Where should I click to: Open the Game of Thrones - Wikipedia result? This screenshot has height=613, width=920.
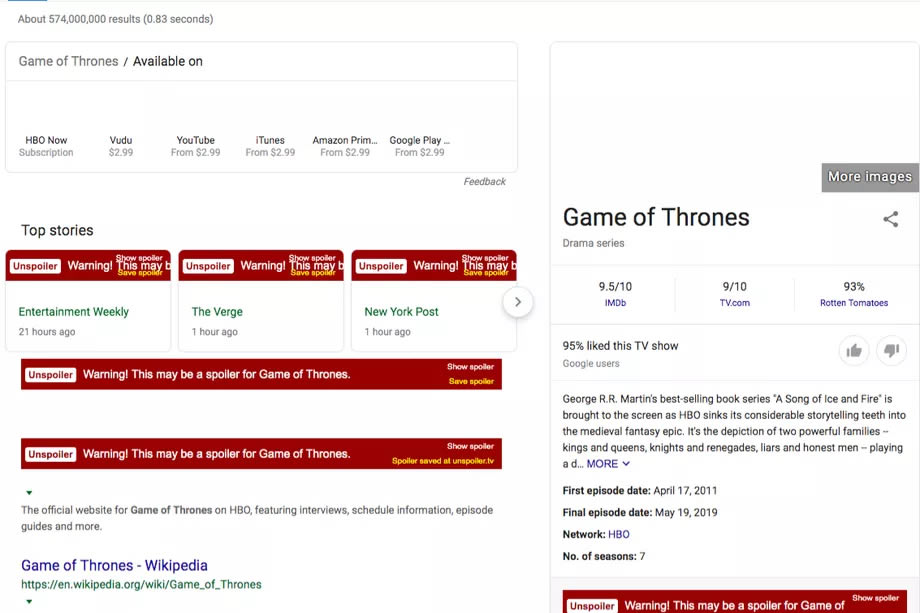[114, 565]
